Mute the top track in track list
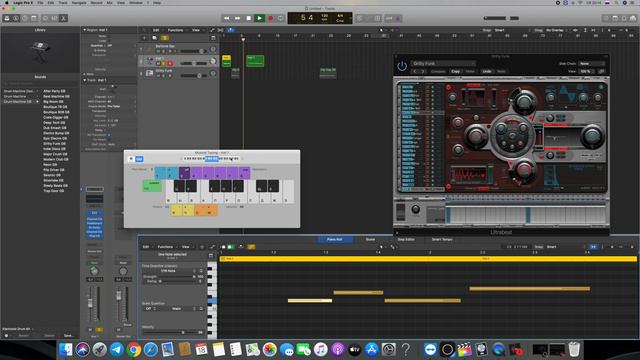 (158, 51)
